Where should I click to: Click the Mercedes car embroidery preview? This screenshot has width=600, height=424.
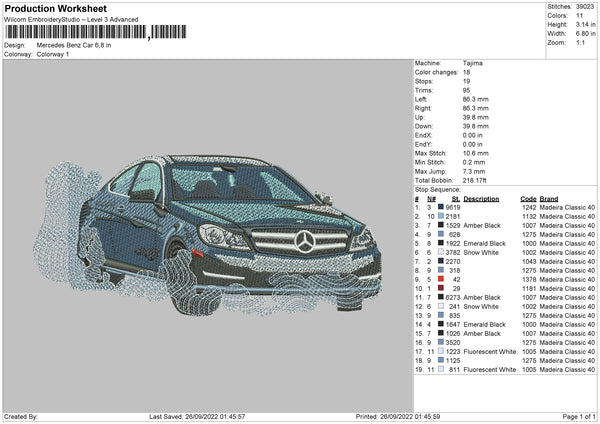coord(207,234)
